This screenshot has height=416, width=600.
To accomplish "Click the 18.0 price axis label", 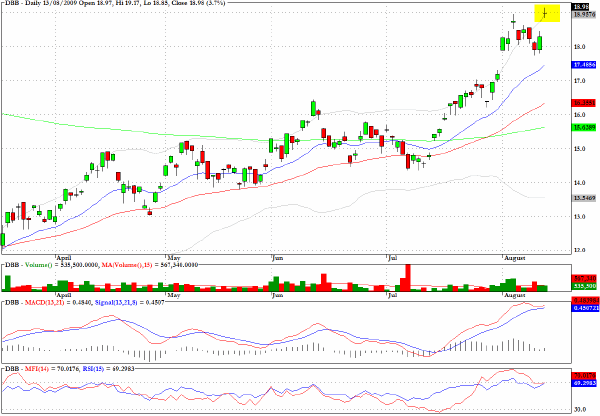I will [579, 47].
